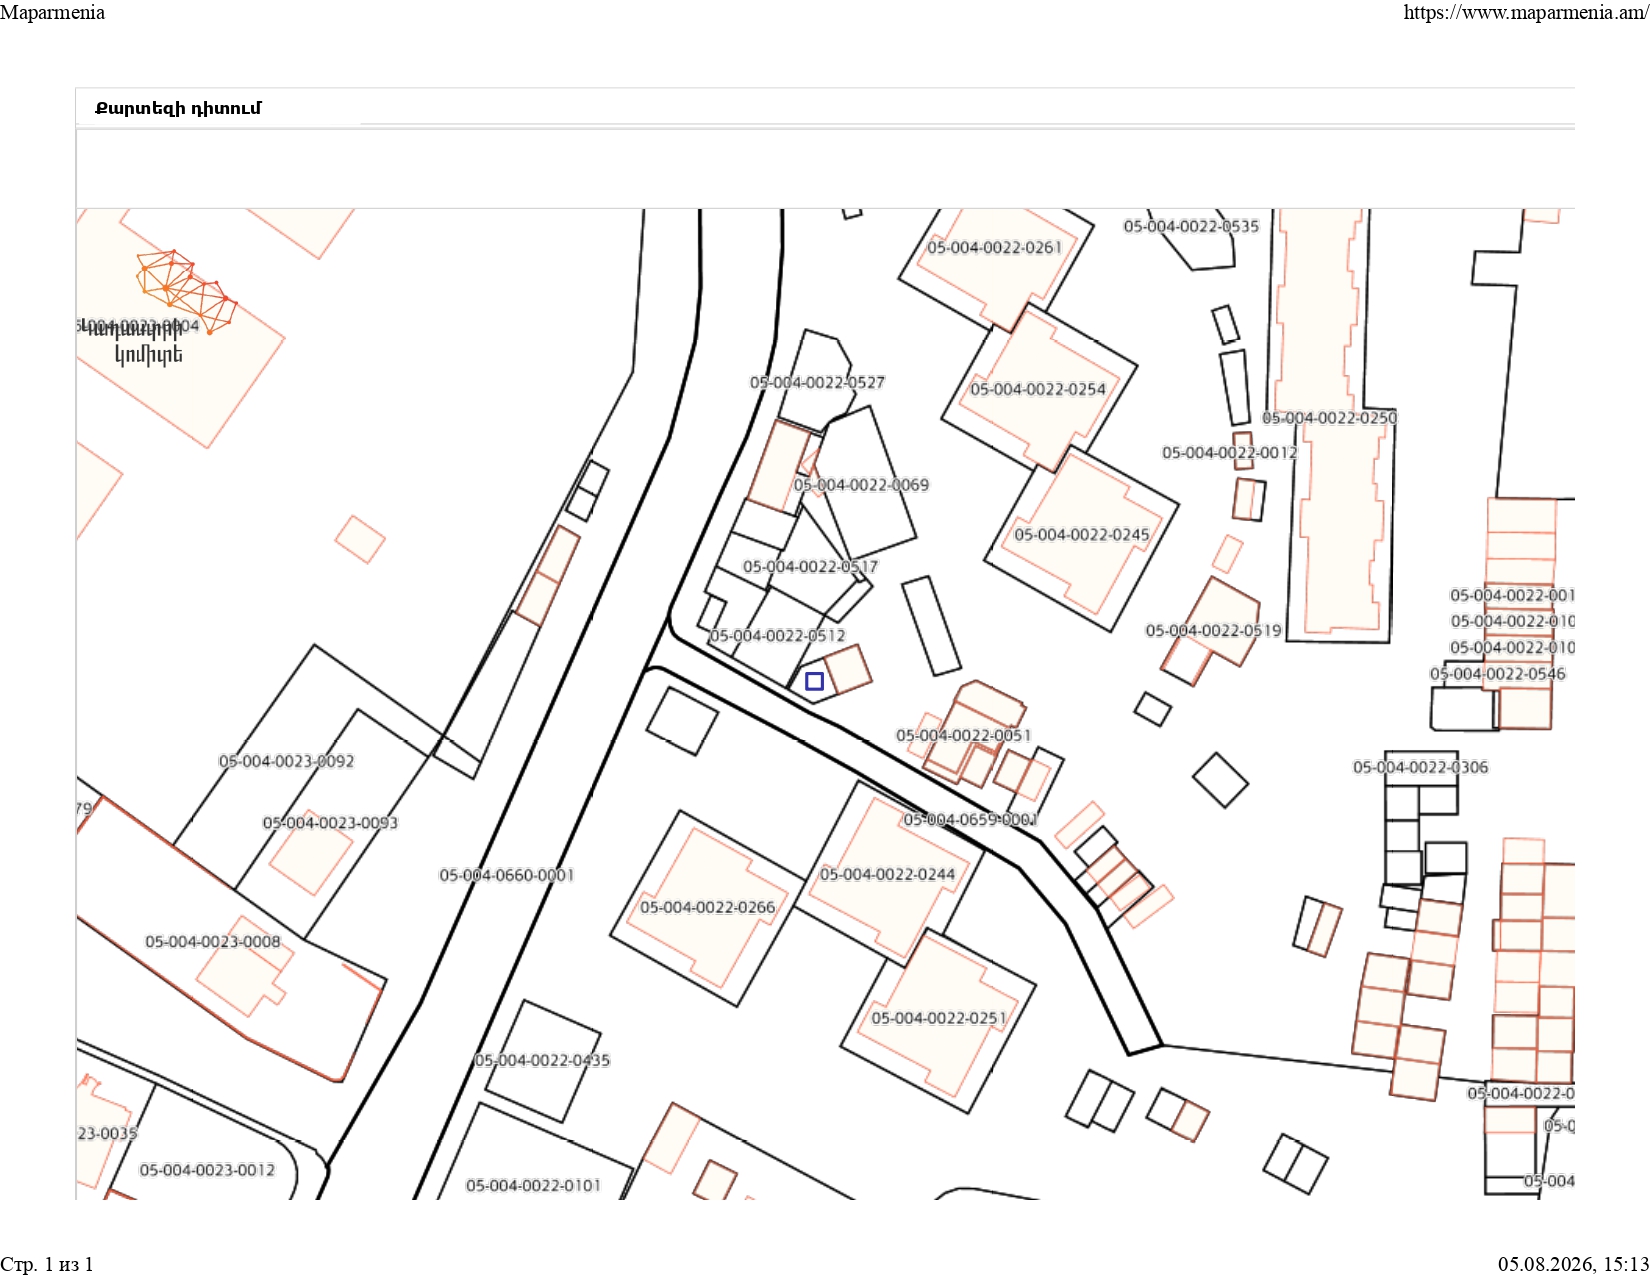
Task: Click the orange network logo icon
Action: click(x=187, y=291)
